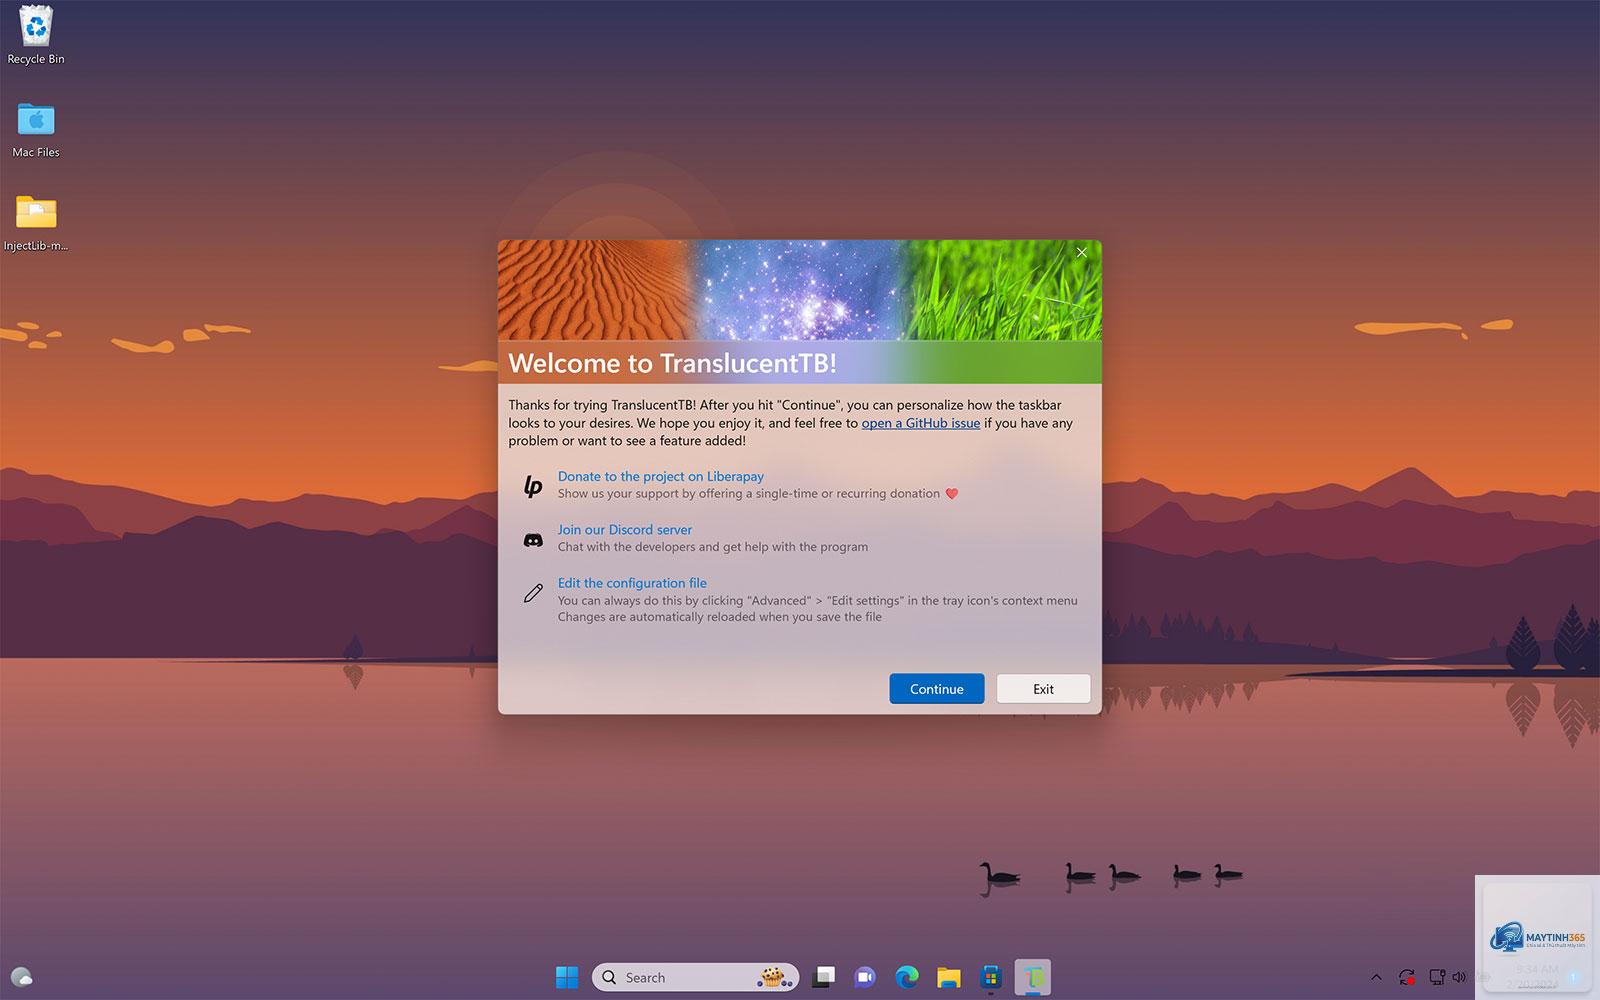Open Task View from taskbar

(824, 977)
